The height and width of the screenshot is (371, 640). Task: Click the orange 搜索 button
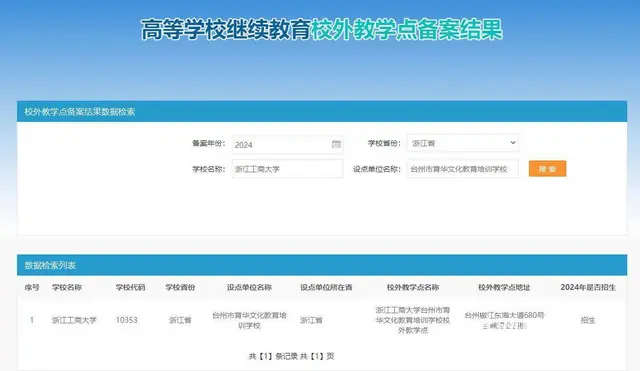(x=547, y=169)
